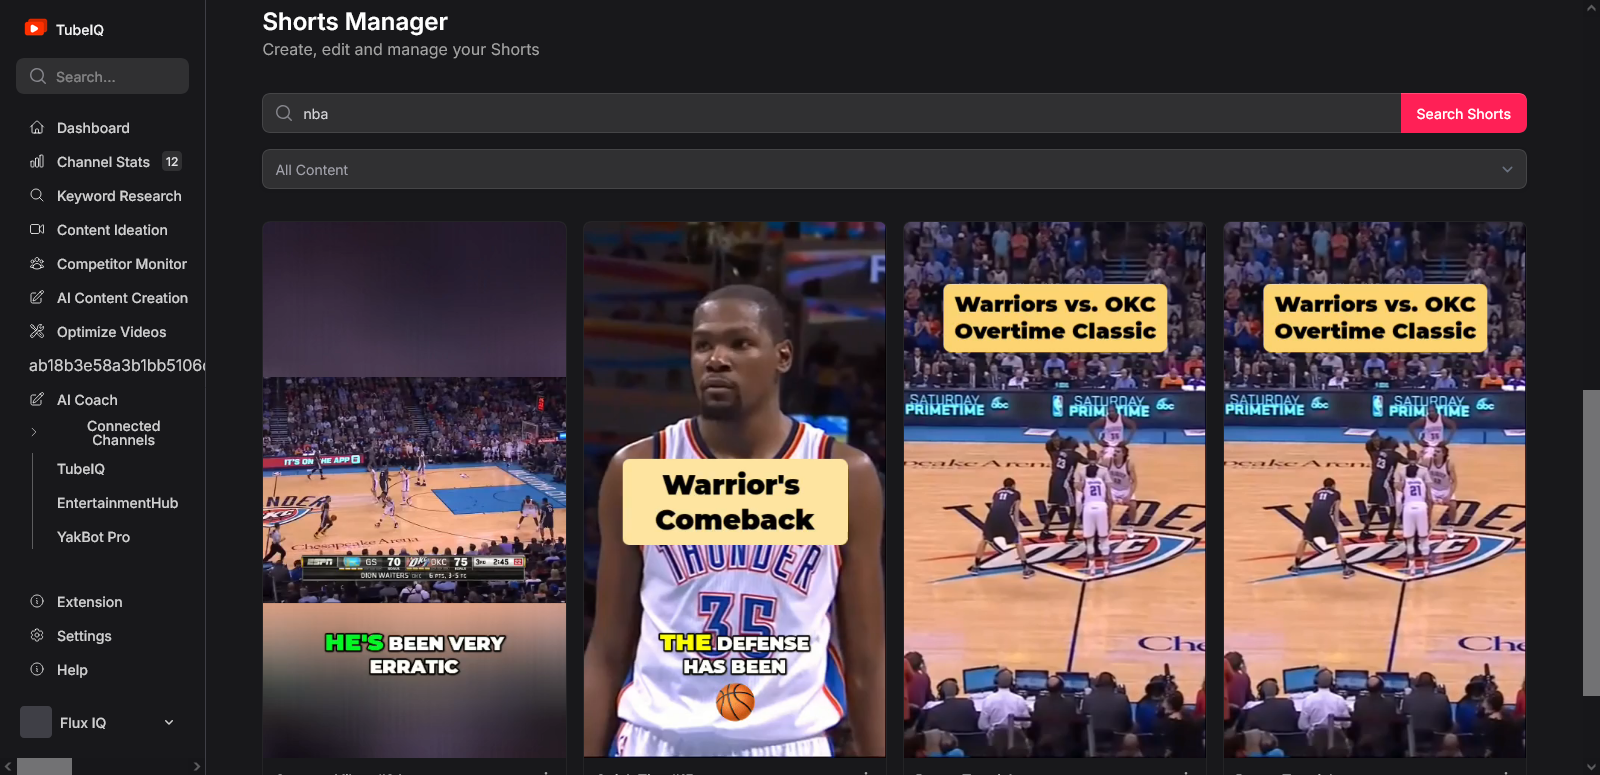Click the shorts search field containing nba

tap(831, 113)
